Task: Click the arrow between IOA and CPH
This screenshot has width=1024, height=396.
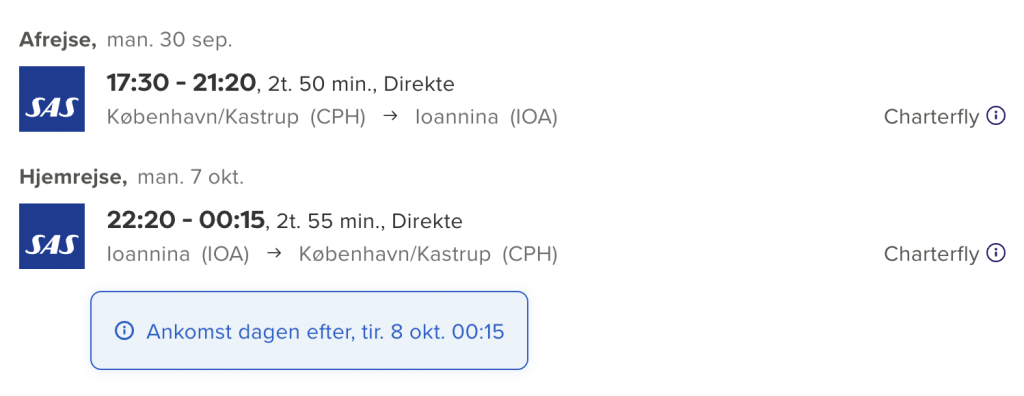Action: click(274, 254)
